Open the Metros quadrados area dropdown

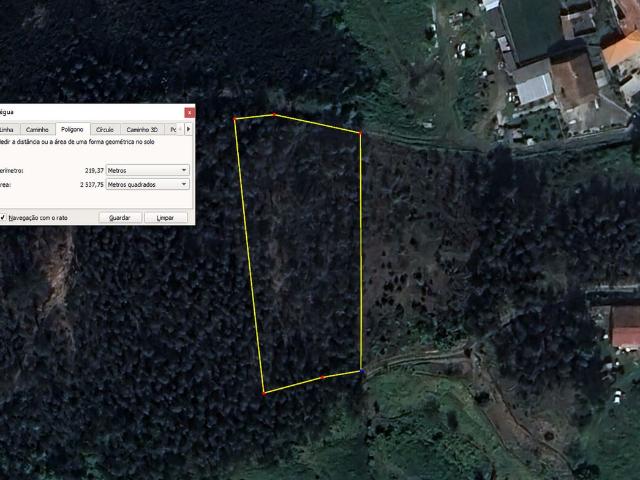147,184
